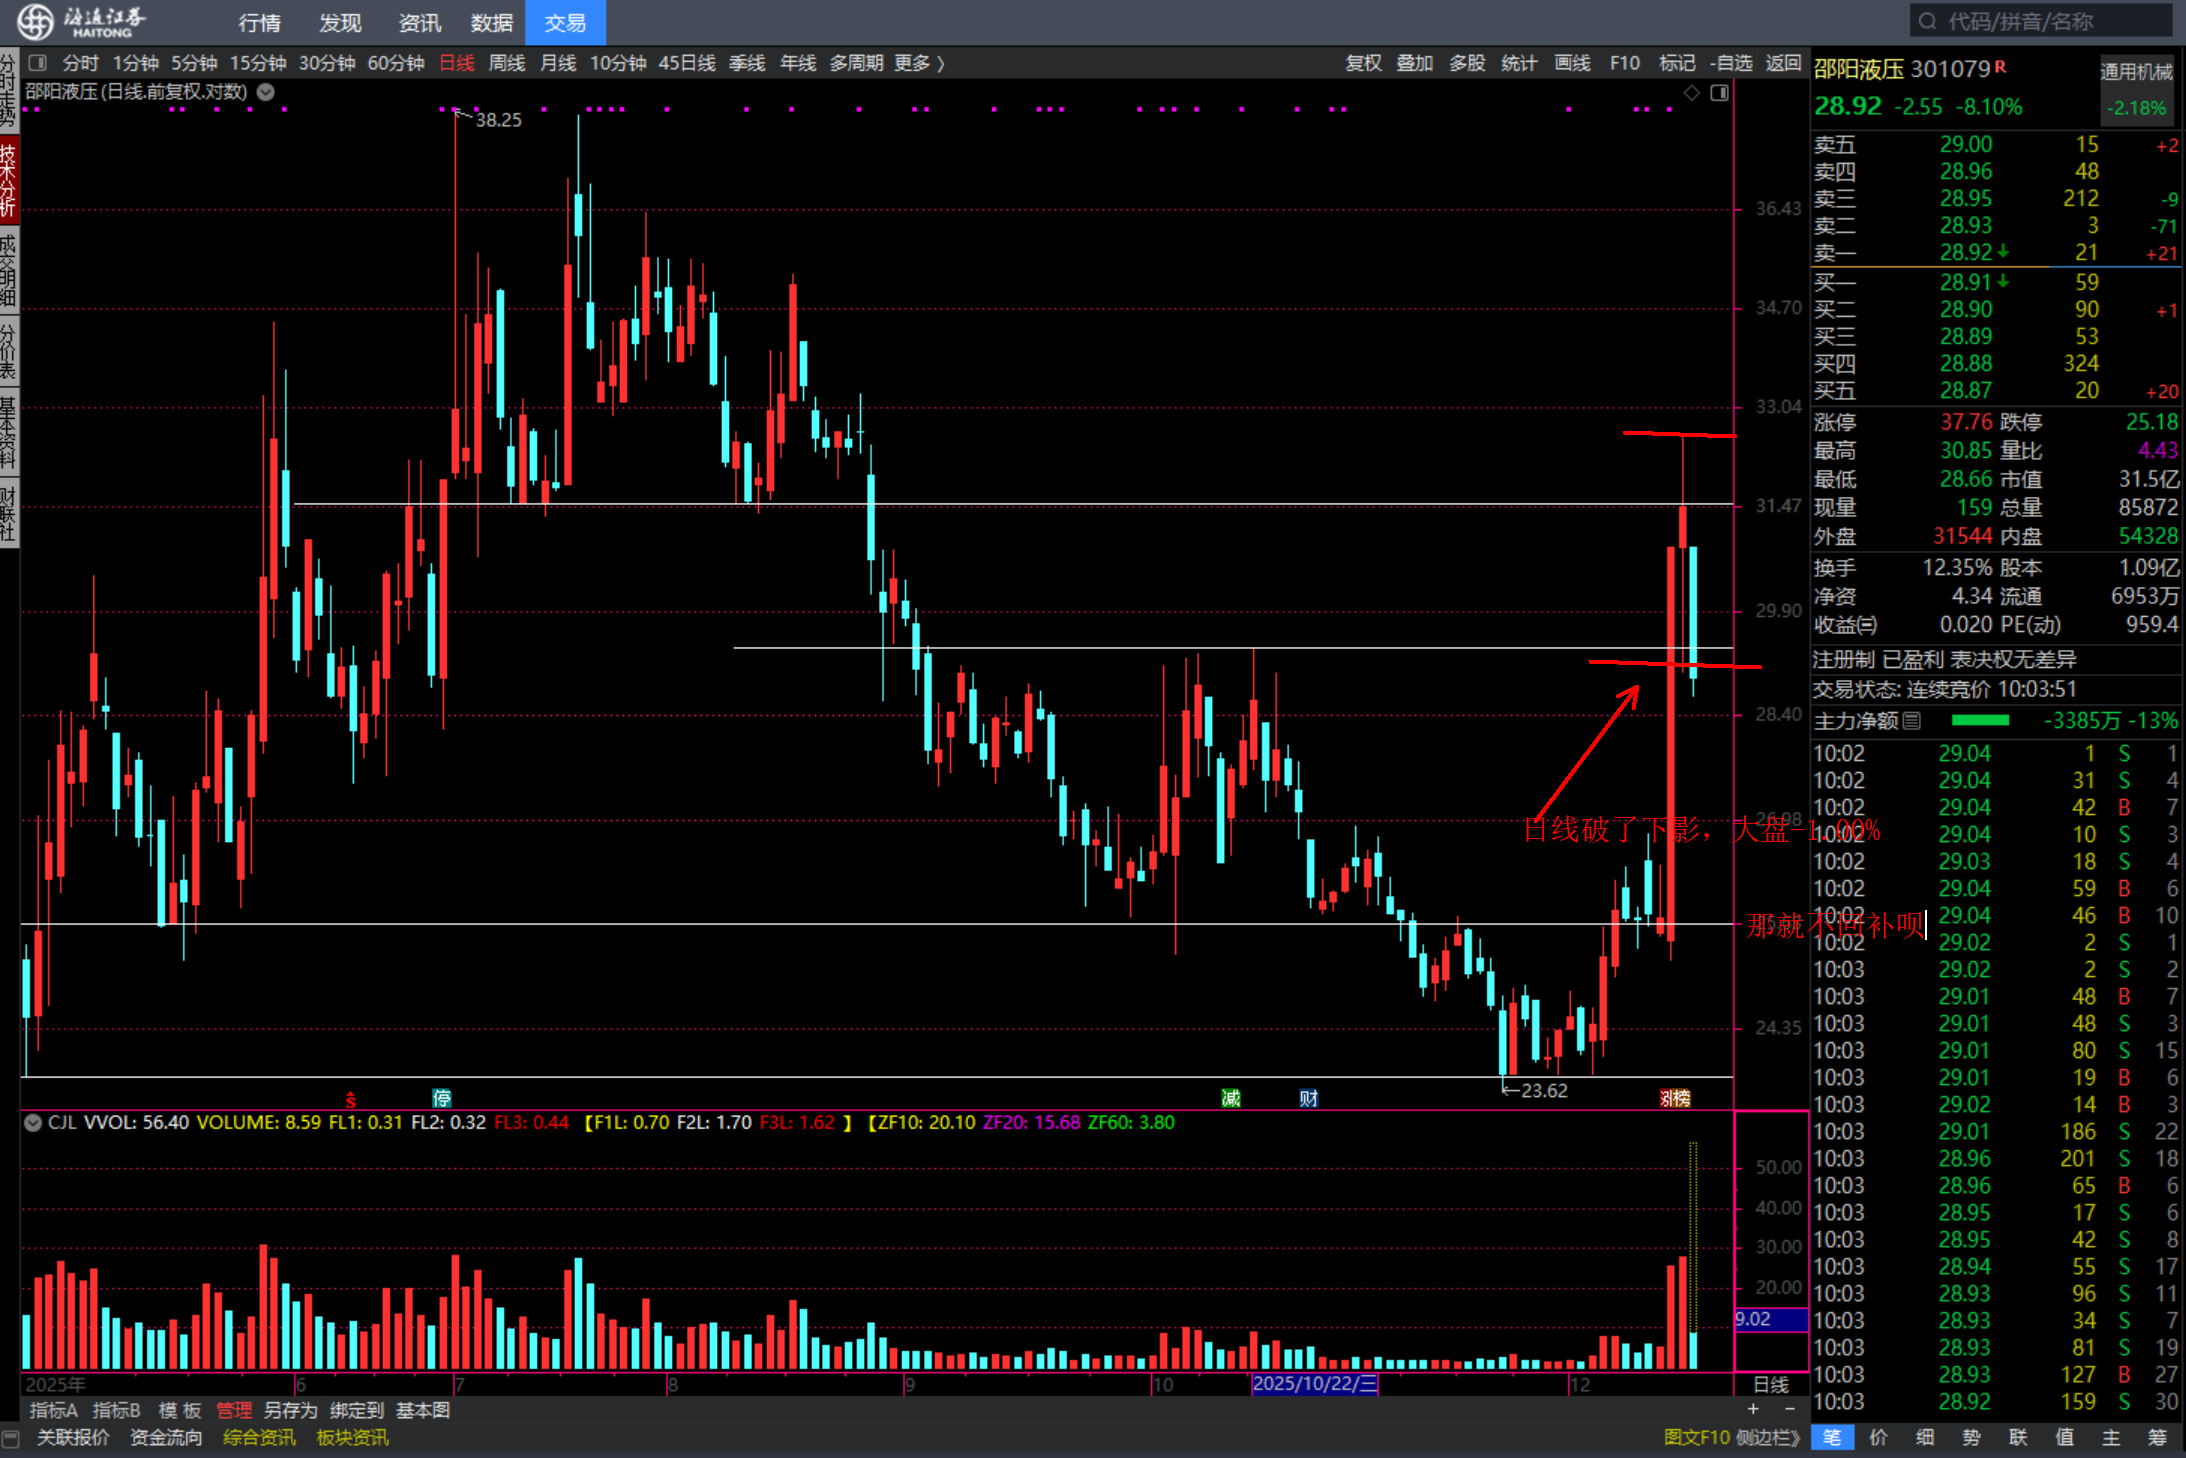Screen dimensions: 2186x1458
Task: Open the 主力净额 detail list icon
Action: [1912, 721]
